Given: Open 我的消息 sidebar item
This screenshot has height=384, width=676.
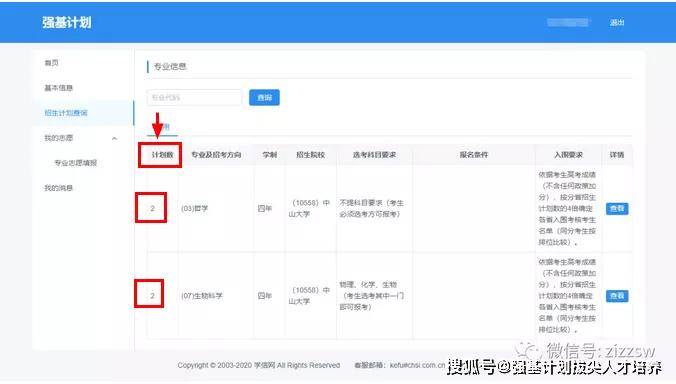Looking at the screenshot, I should pos(59,188).
